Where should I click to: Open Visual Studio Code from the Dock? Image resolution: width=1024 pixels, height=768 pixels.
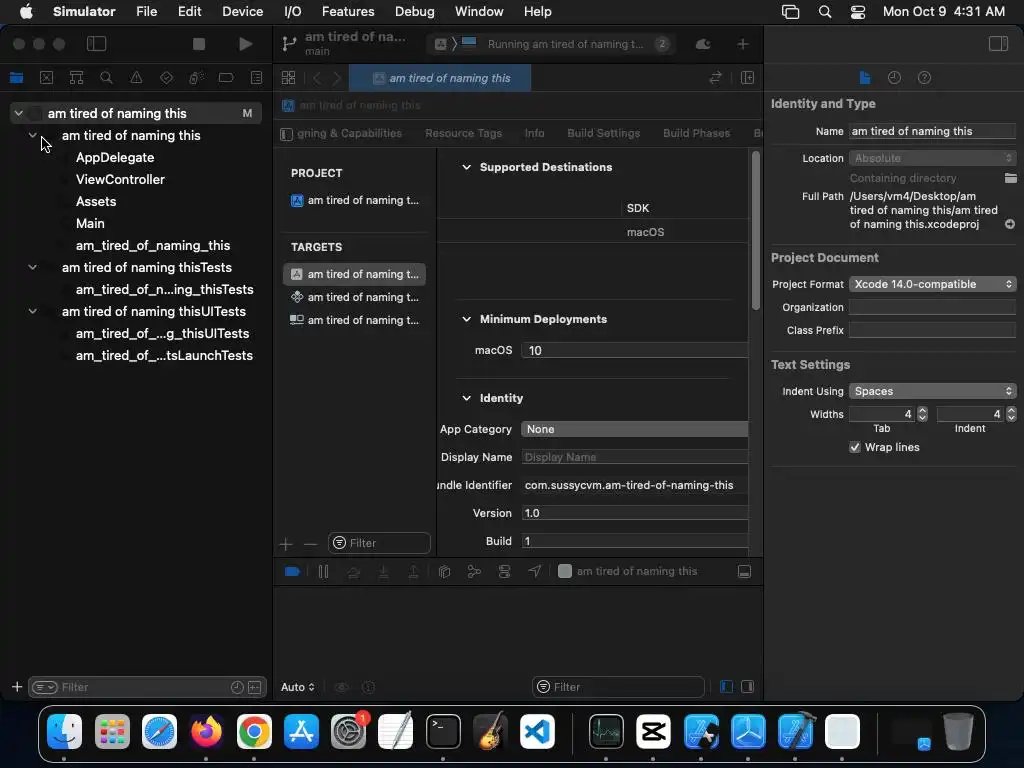(537, 731)
